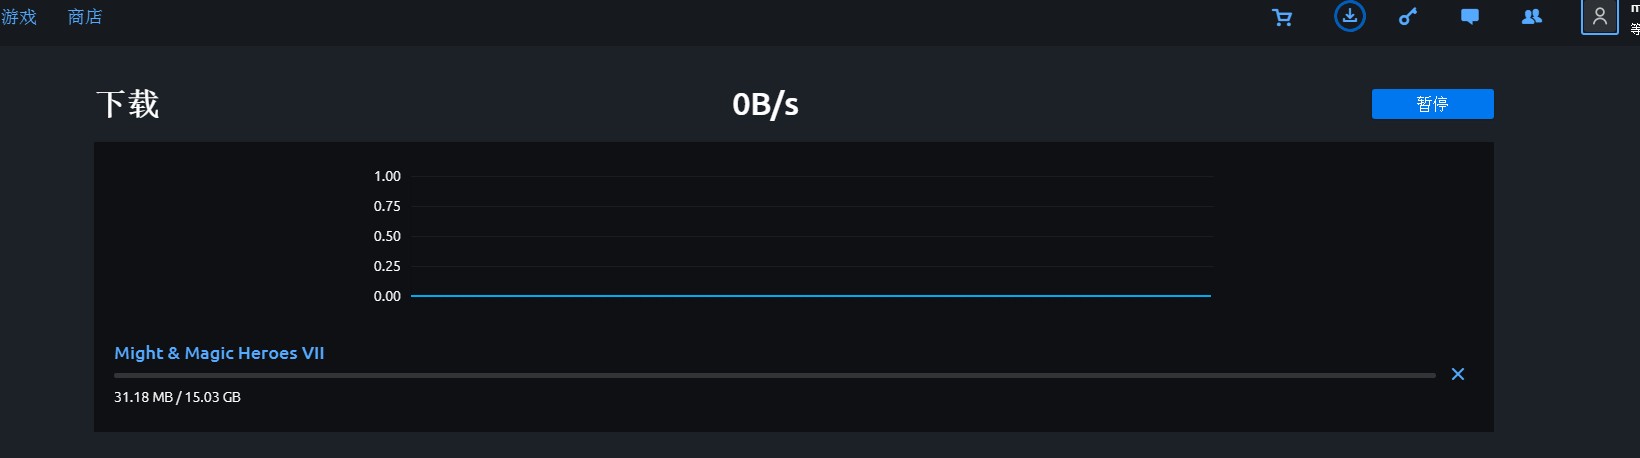The image size is (1640, 458).
Task: Click the blue download speed graph line
Action: click(x=810, y=296)
